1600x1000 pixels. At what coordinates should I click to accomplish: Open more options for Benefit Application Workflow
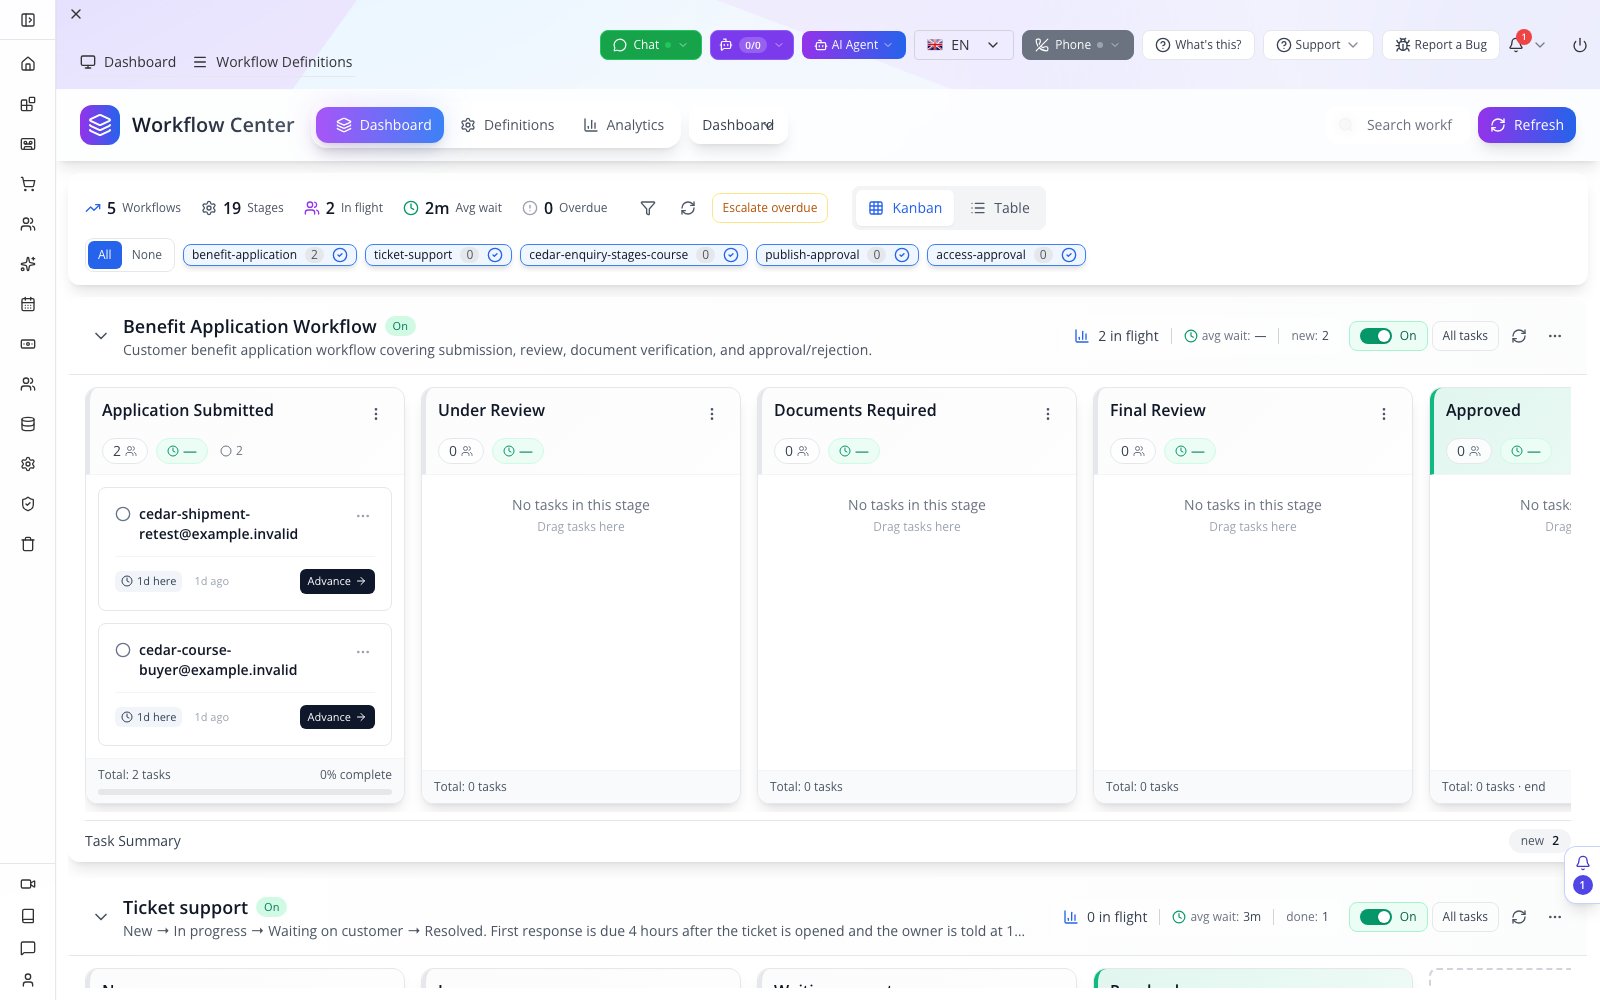pyautogui.click(x=1555, y=336)
